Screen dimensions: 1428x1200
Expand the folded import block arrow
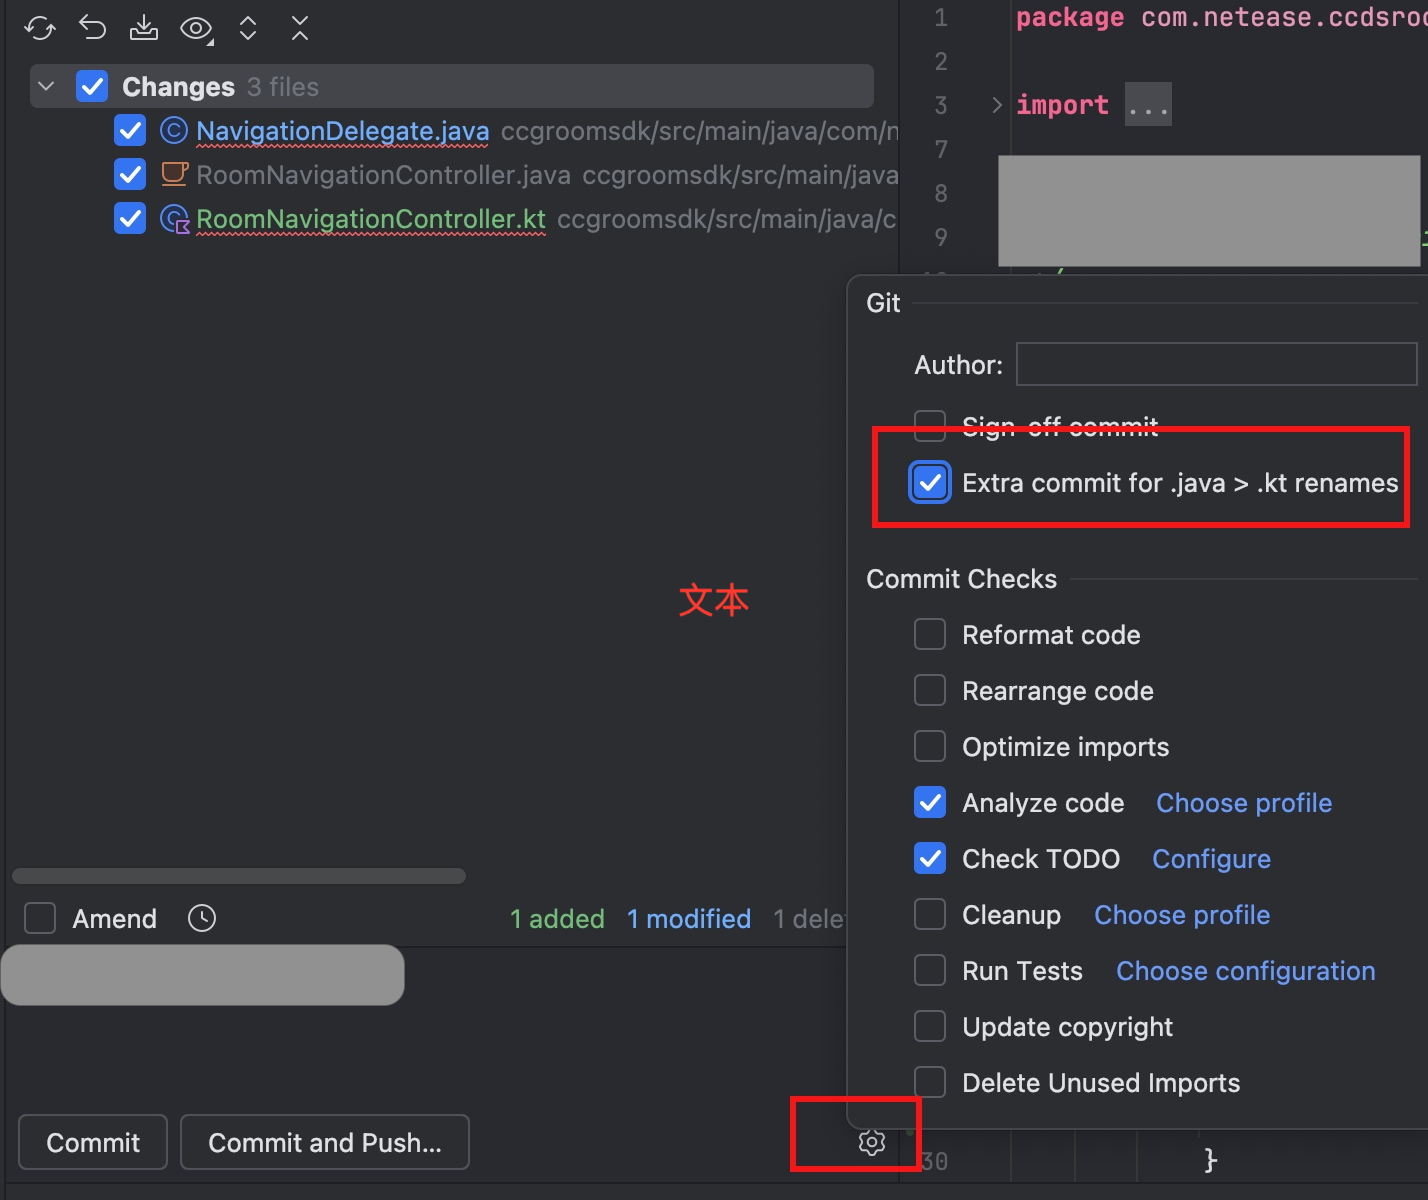point(996,105)
